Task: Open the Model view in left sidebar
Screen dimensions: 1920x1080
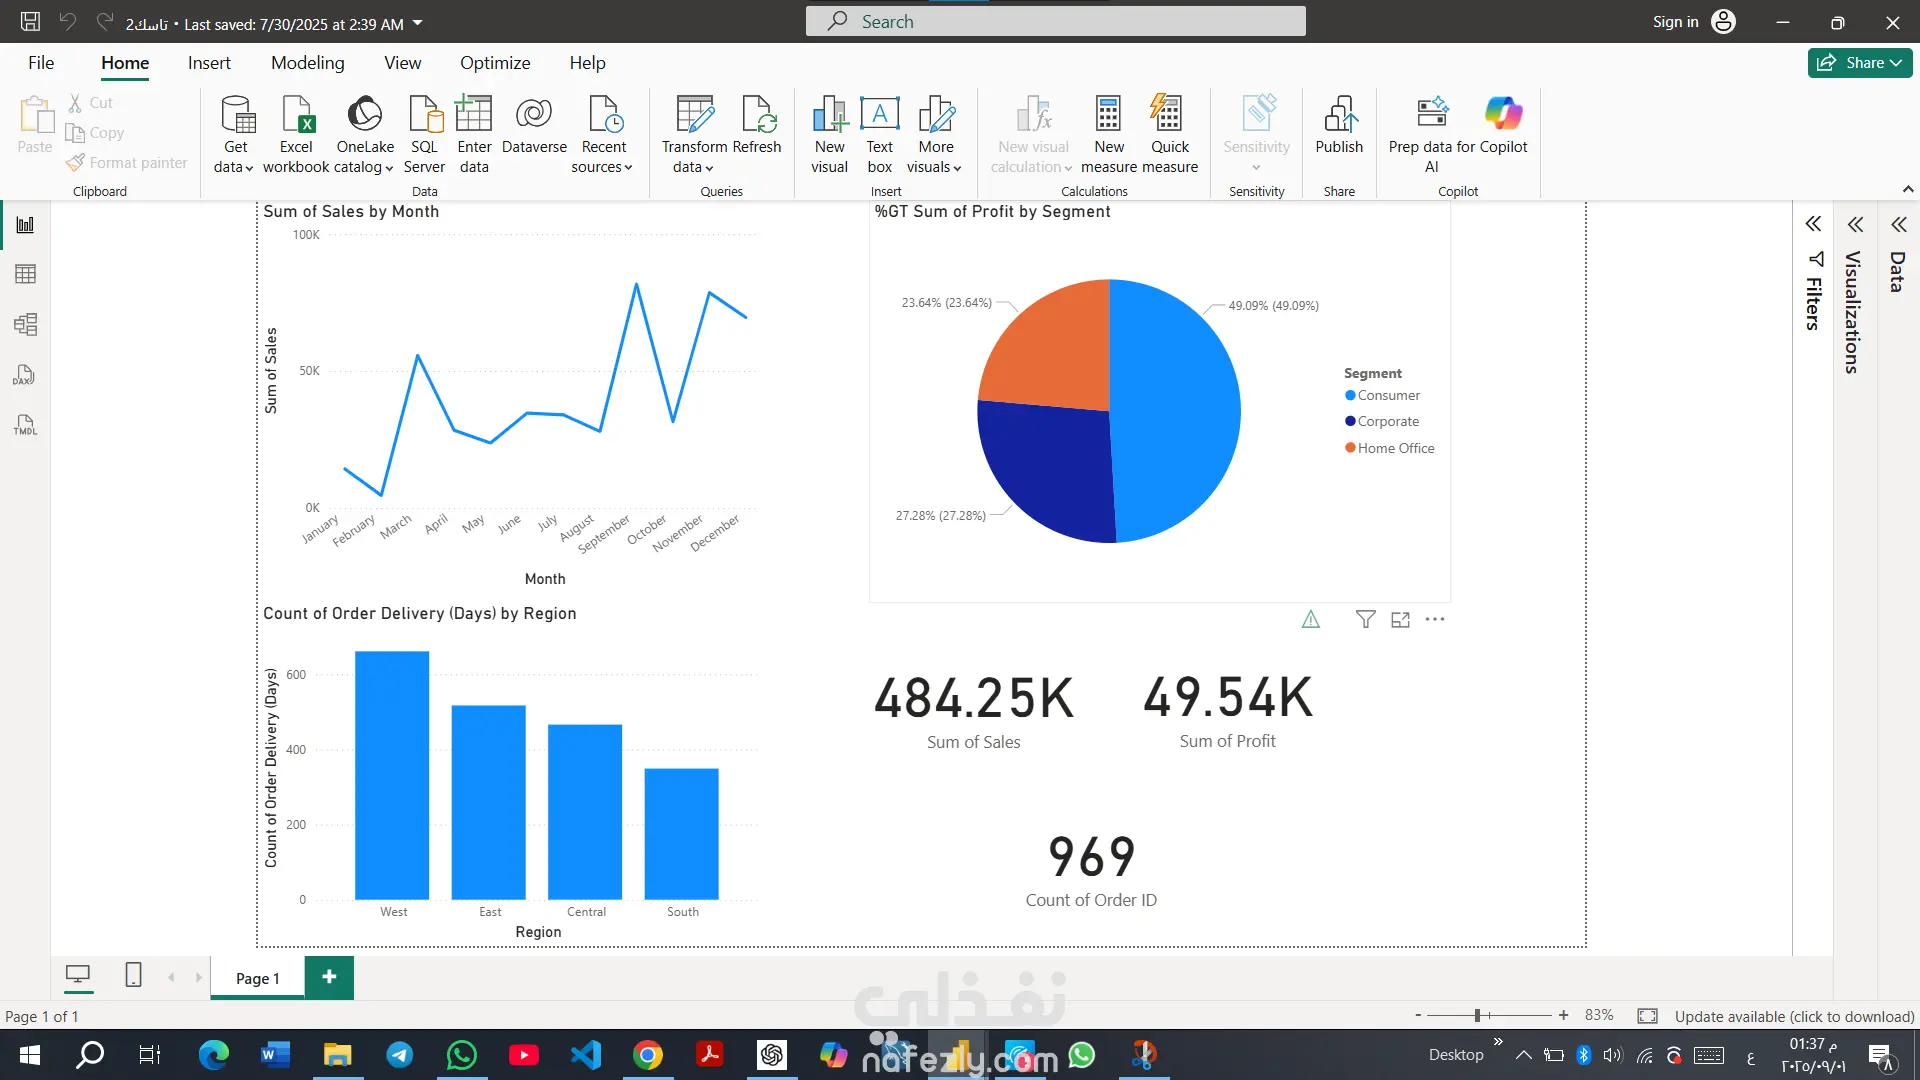Action: pos(25,324)
